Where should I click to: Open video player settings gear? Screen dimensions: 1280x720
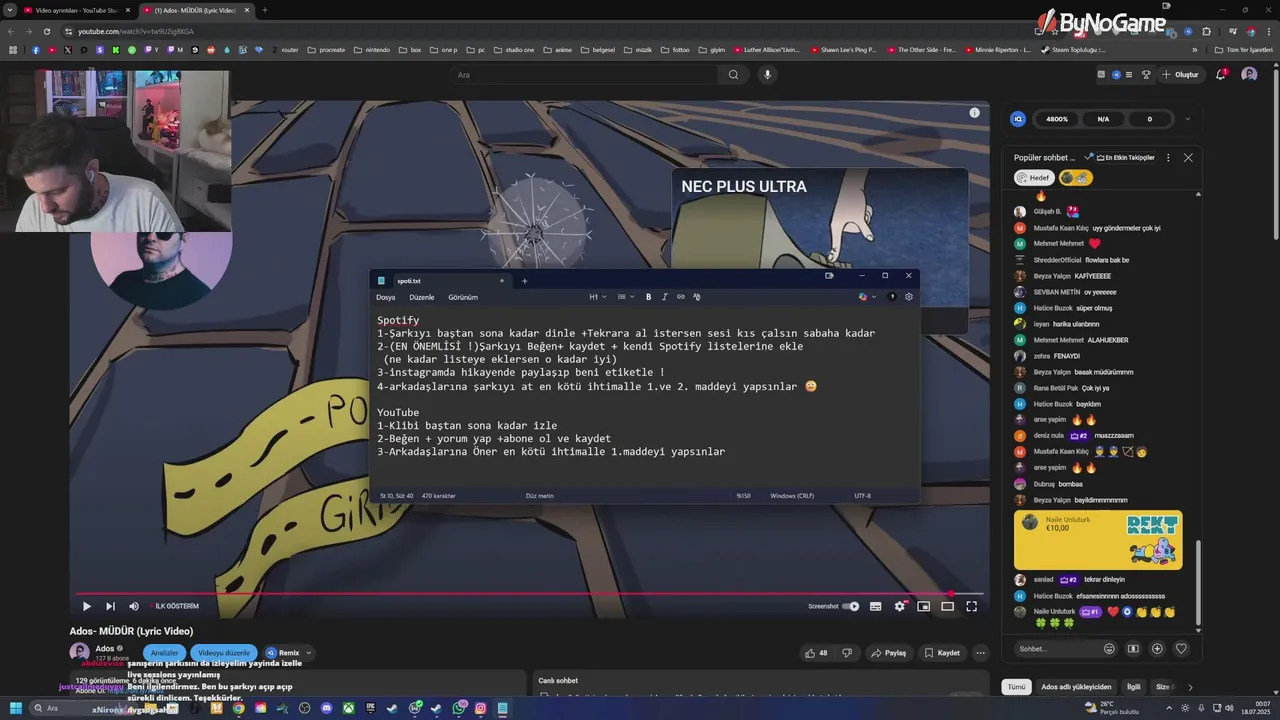(x=900, y=606)
